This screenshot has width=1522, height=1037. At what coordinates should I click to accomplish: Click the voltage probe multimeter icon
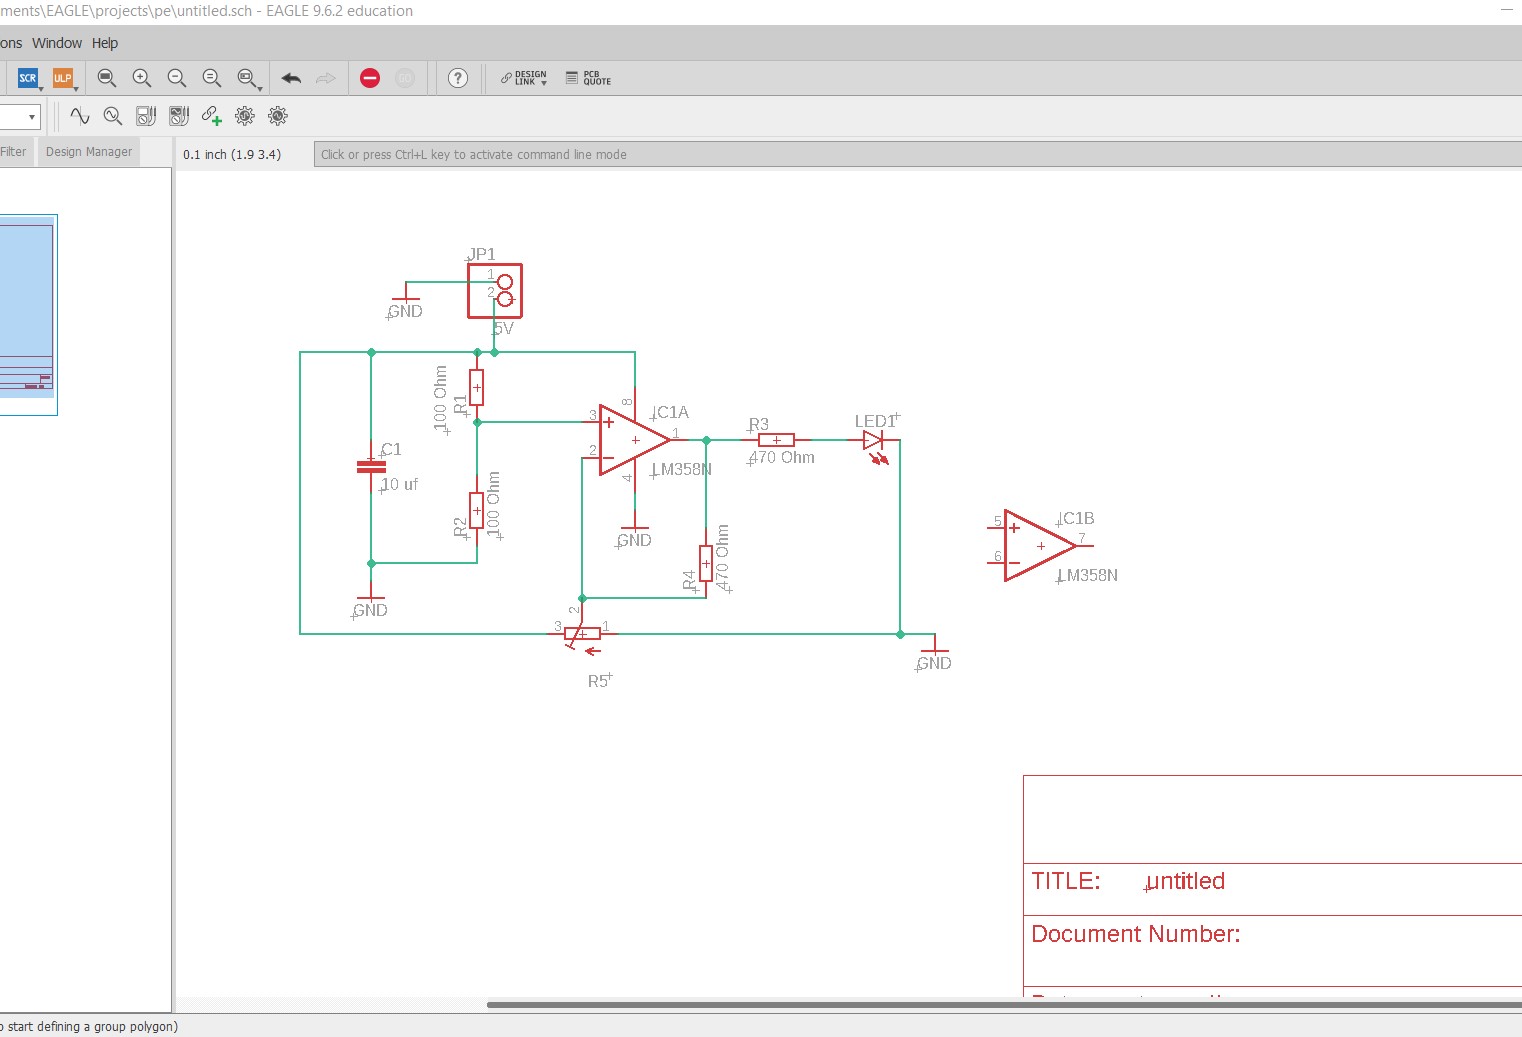click(x=146, y=116)
